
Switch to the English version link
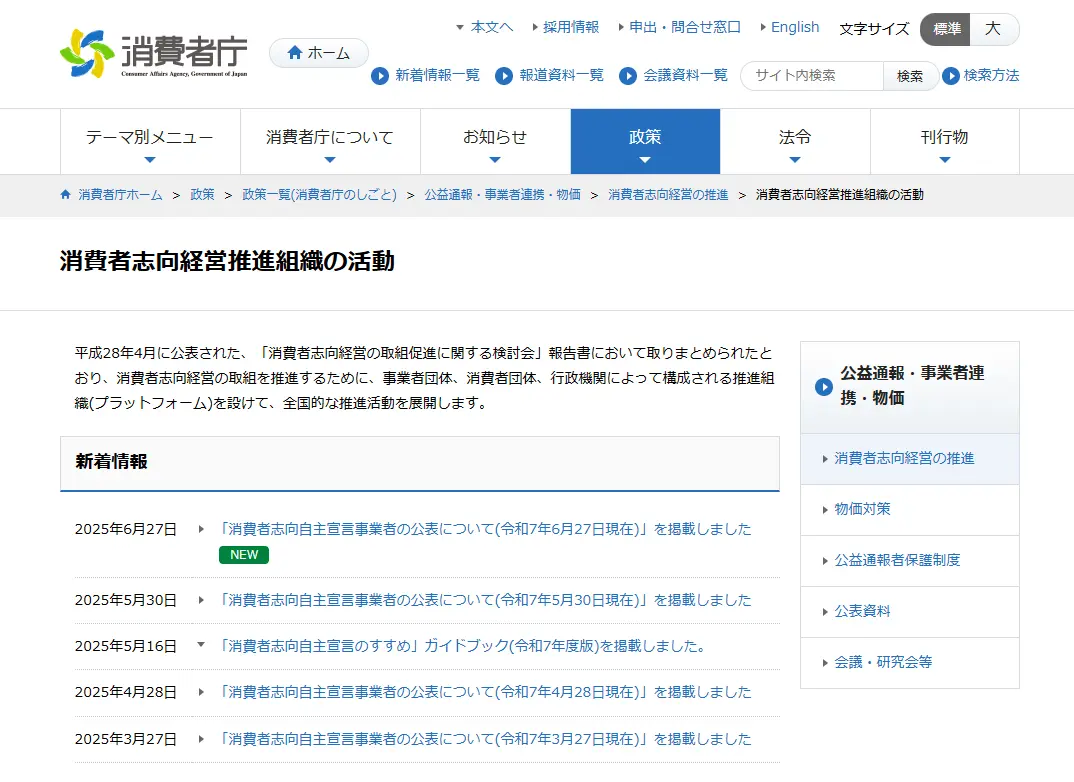pyautogui.click(x=795, y=27)
